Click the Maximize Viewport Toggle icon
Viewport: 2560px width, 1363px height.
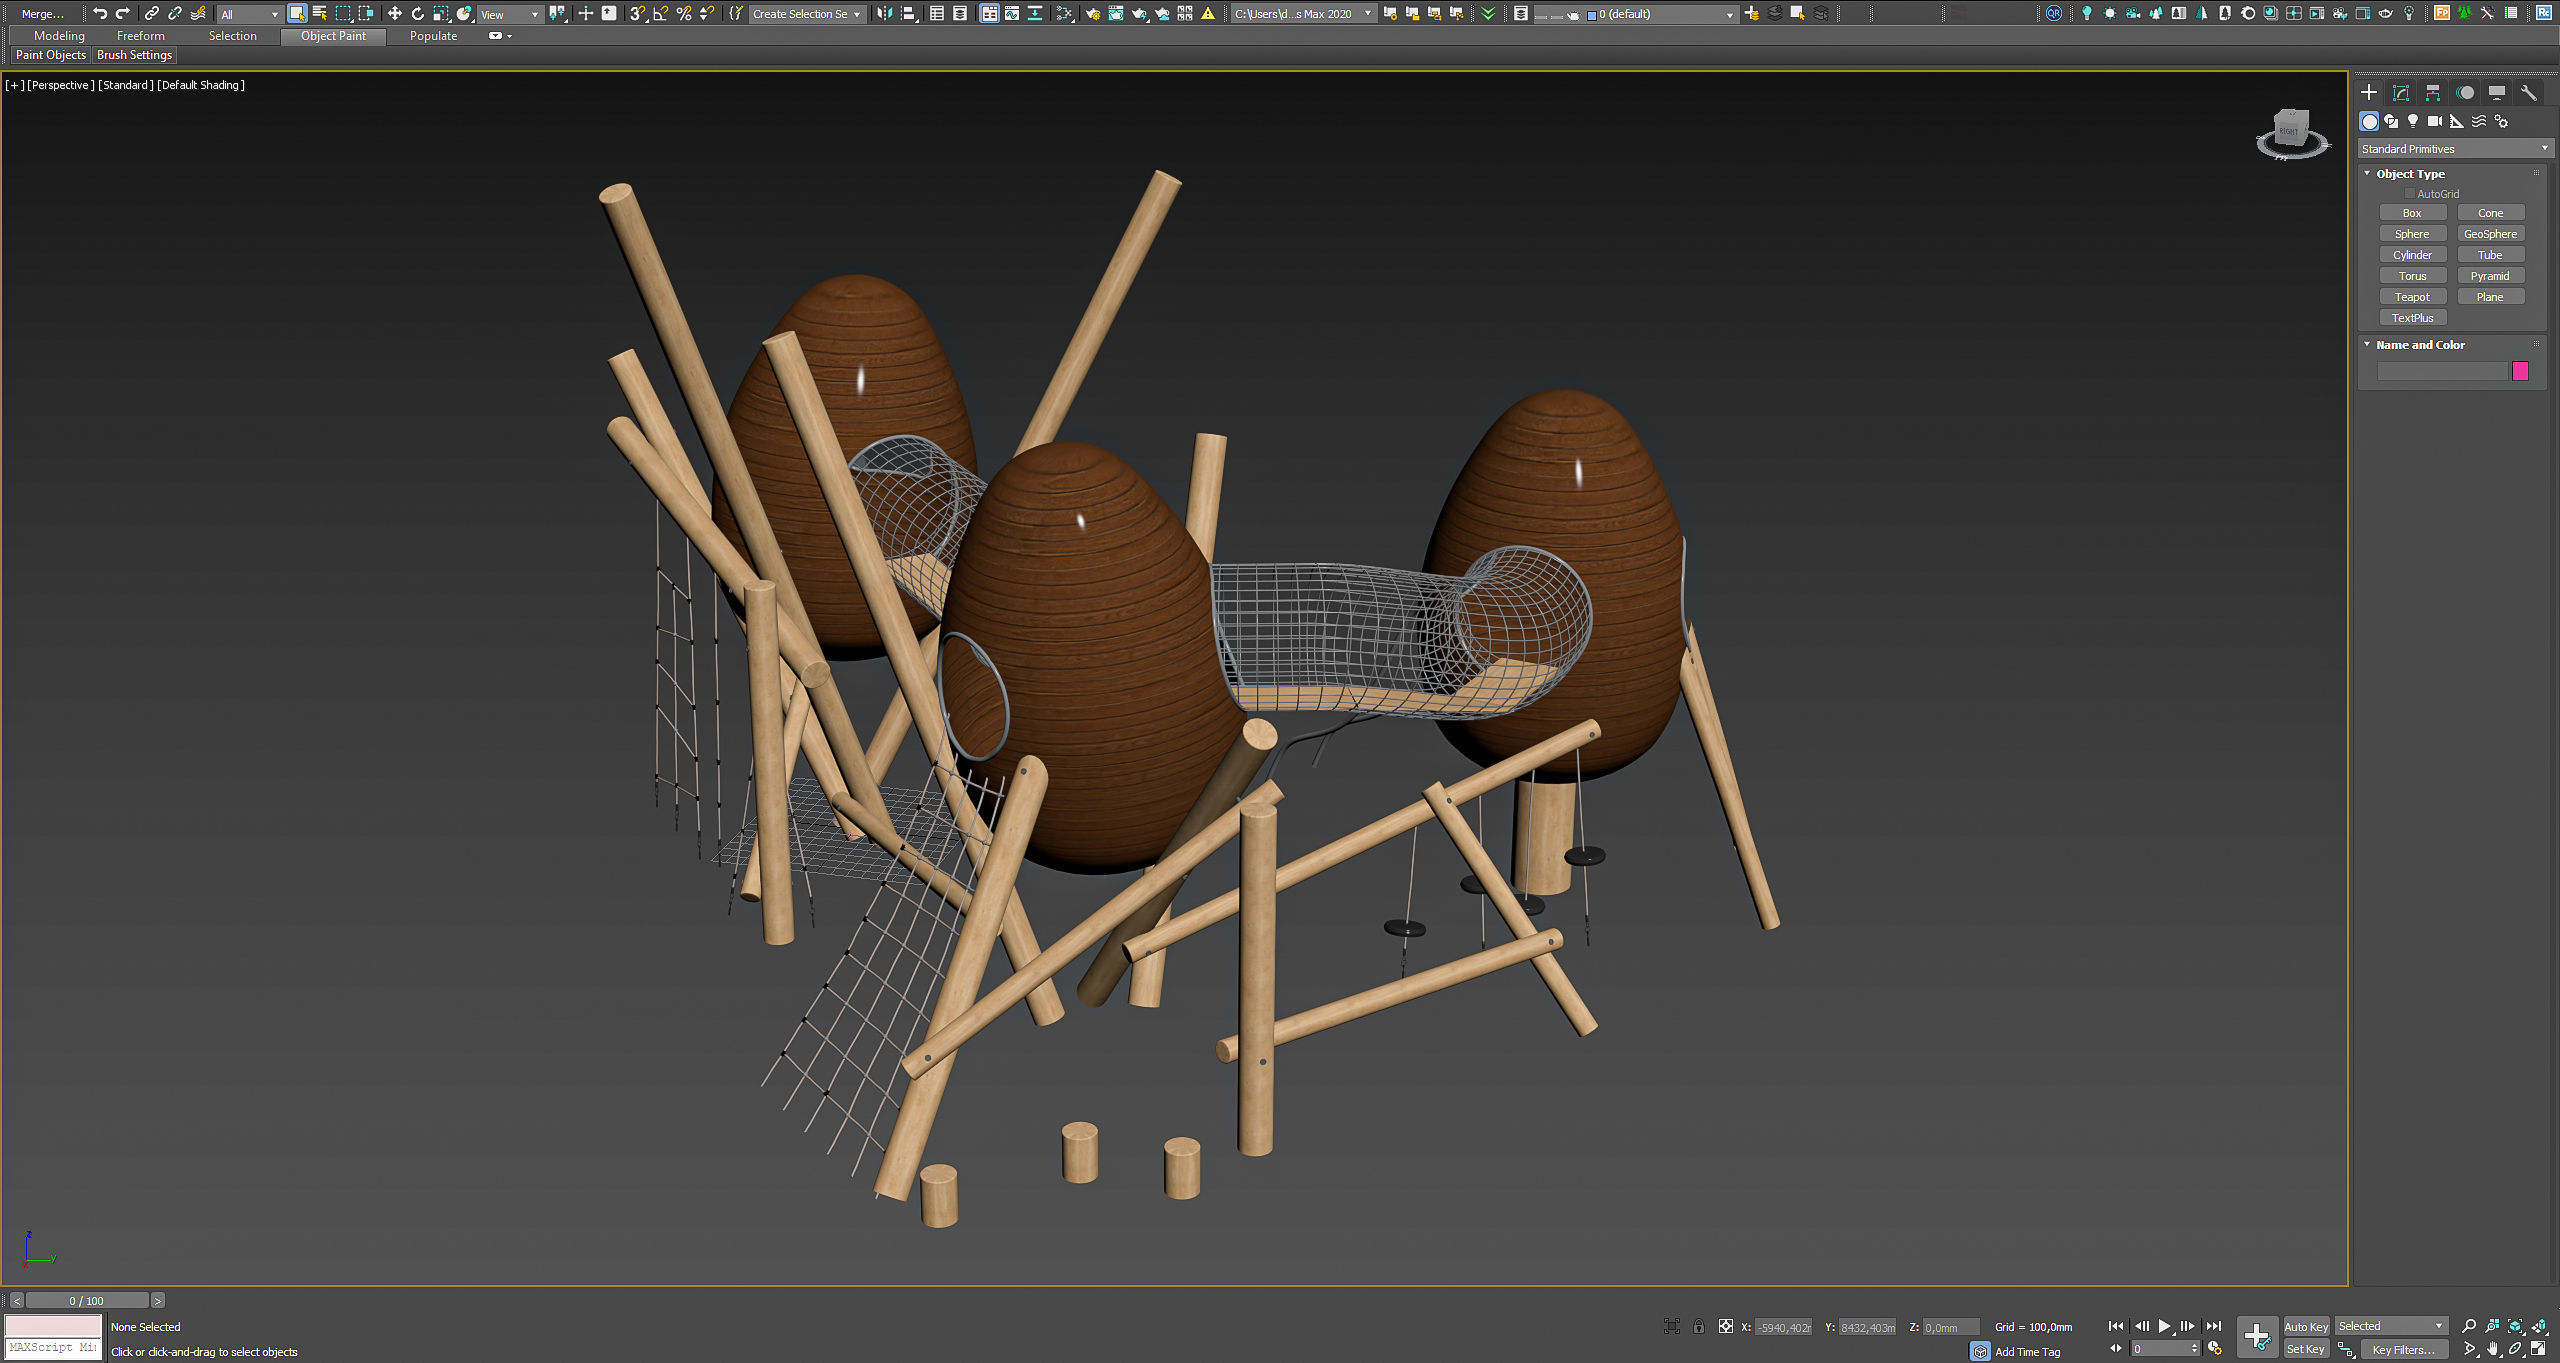coord(2539,1349)
